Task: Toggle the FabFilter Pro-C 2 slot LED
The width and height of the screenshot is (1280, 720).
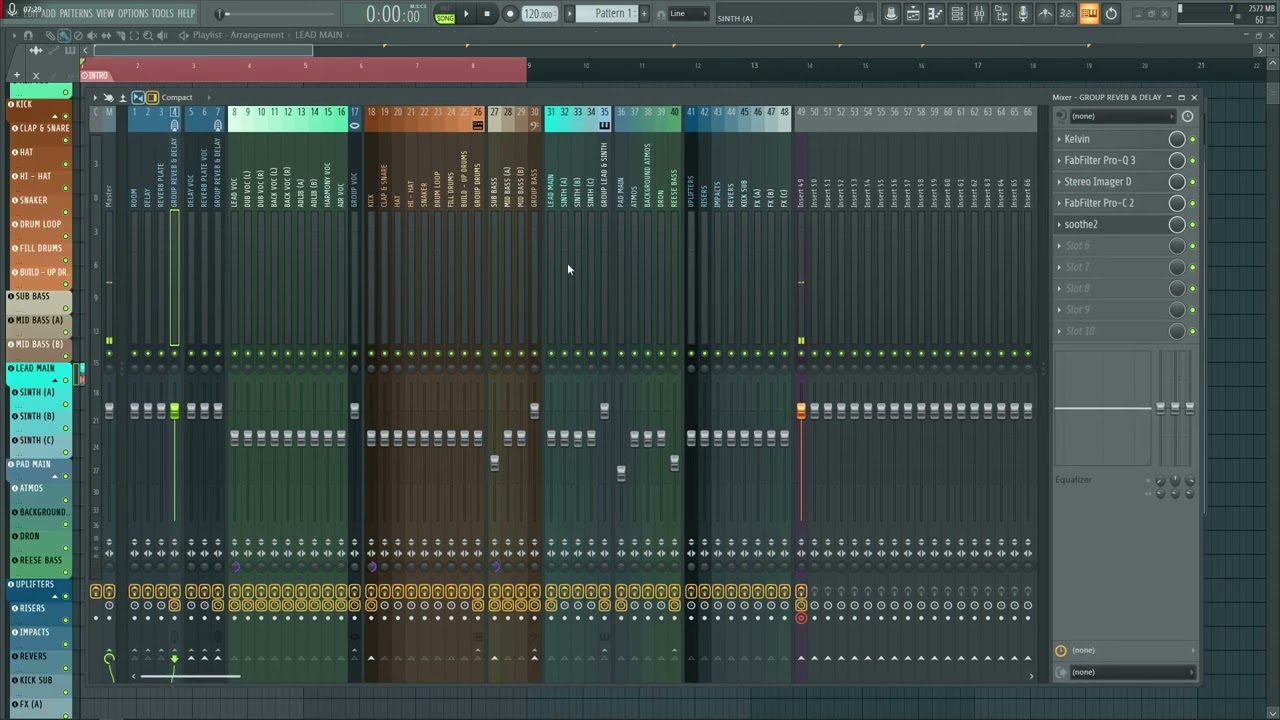Action: tap(1192, 203)
